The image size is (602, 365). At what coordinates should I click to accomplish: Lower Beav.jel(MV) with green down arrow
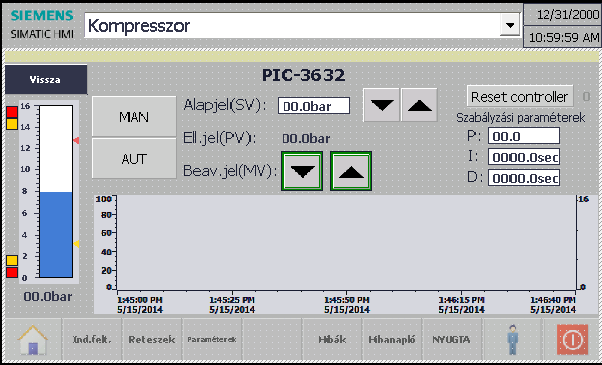tap(302, 171)
